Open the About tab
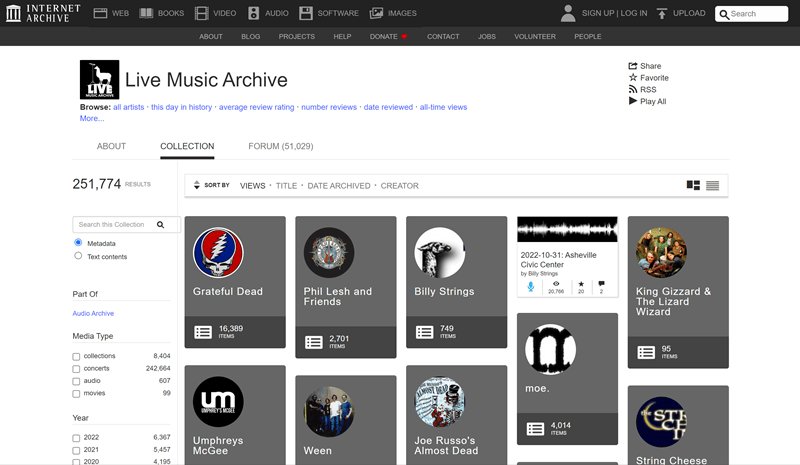This screenshot has height=465, width=800. [111, 146]
